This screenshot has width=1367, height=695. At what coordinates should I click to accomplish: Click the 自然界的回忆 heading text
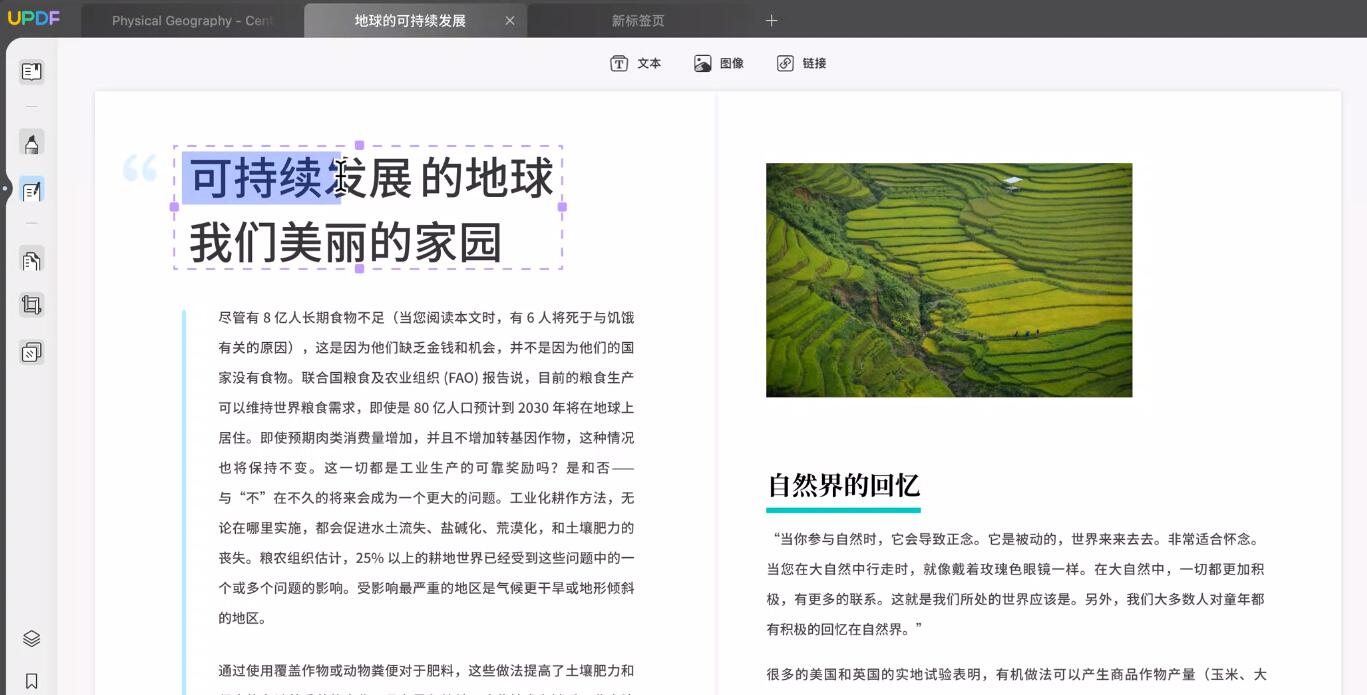click(843, 486)
